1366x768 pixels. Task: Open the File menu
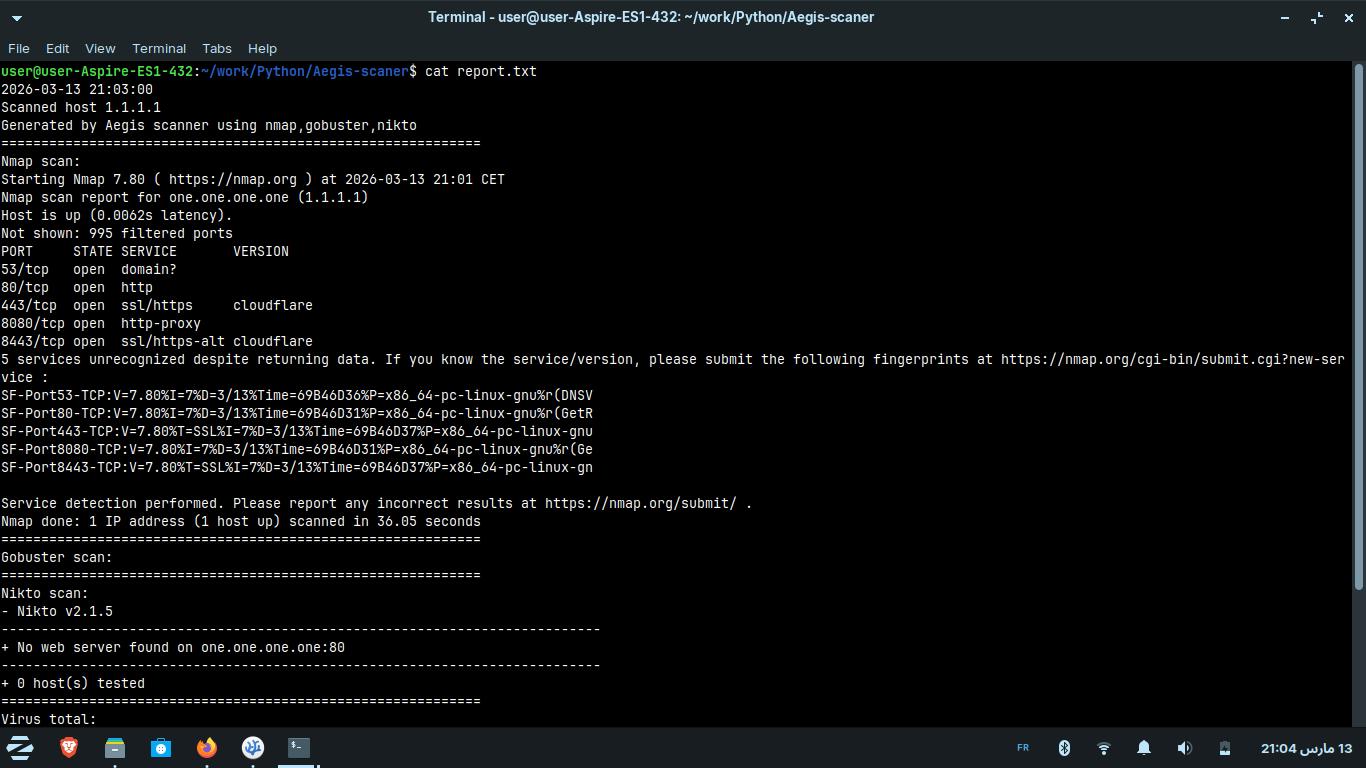tap(19, 48)
